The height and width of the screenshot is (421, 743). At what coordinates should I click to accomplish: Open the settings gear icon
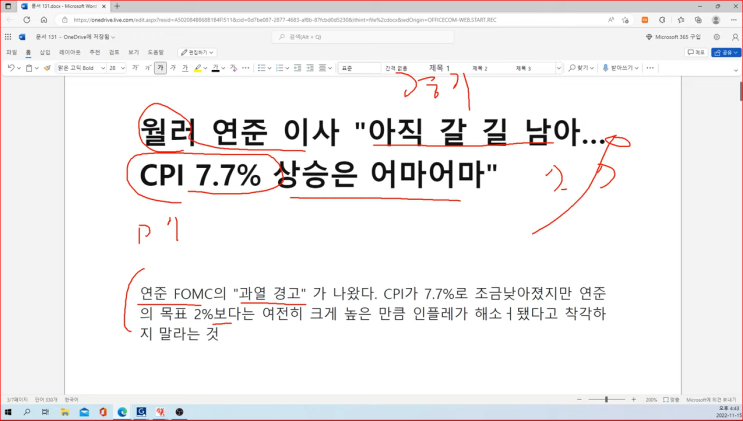(716, 37)
